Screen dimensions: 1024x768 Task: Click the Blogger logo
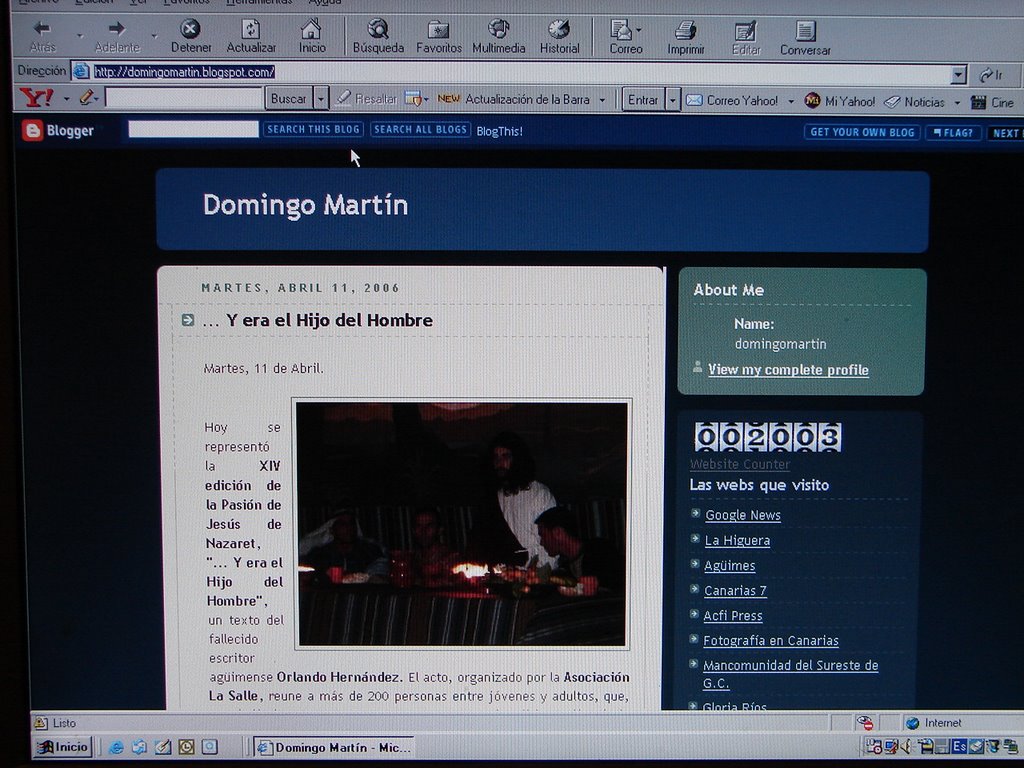pyautogui.click(x=58, y=131)
